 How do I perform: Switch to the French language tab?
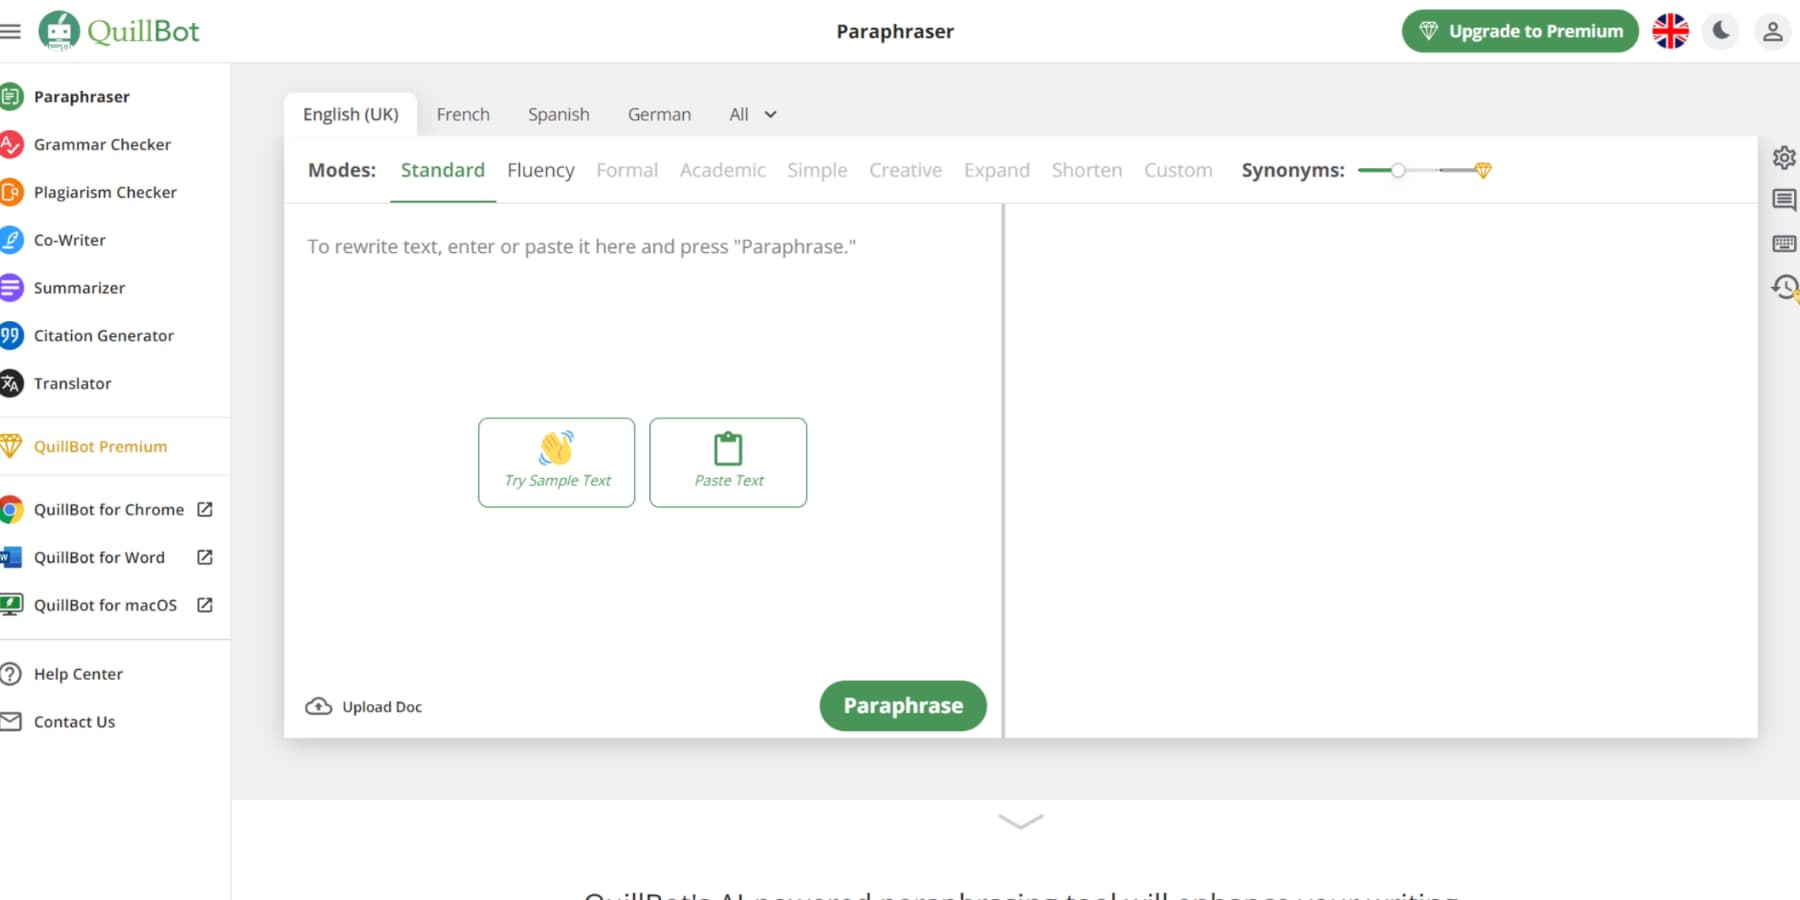click(463, 114)
